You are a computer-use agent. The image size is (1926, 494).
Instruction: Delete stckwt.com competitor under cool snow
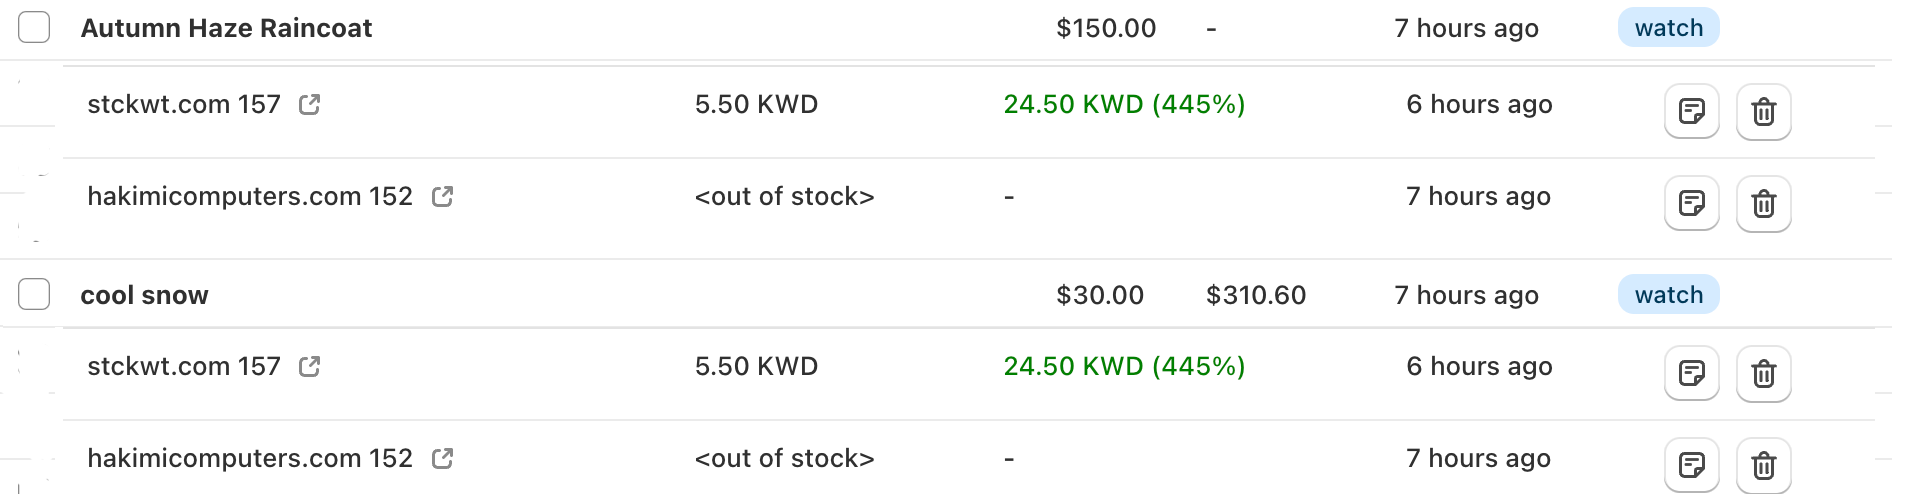tap(1763, 373)
